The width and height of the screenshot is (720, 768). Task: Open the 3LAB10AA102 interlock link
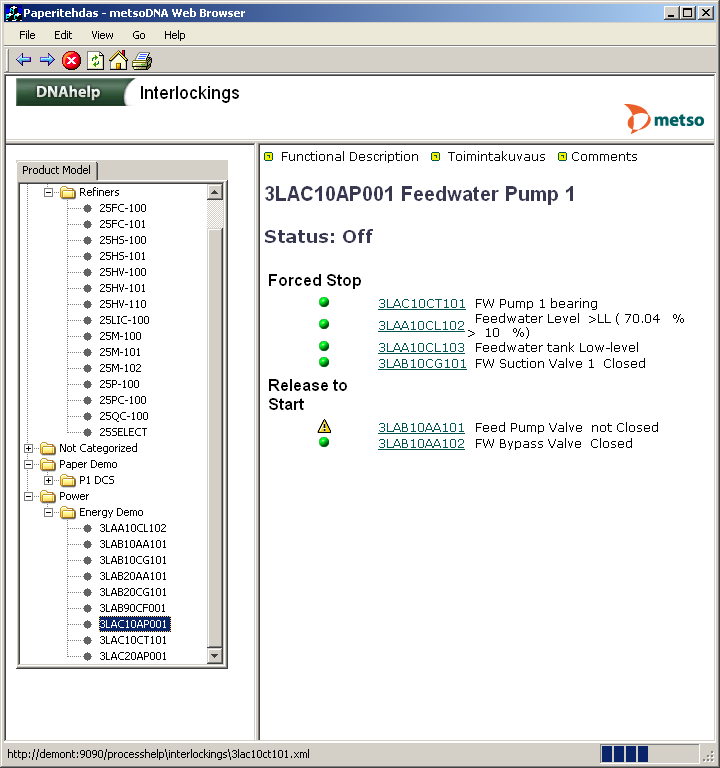point(421,444)
